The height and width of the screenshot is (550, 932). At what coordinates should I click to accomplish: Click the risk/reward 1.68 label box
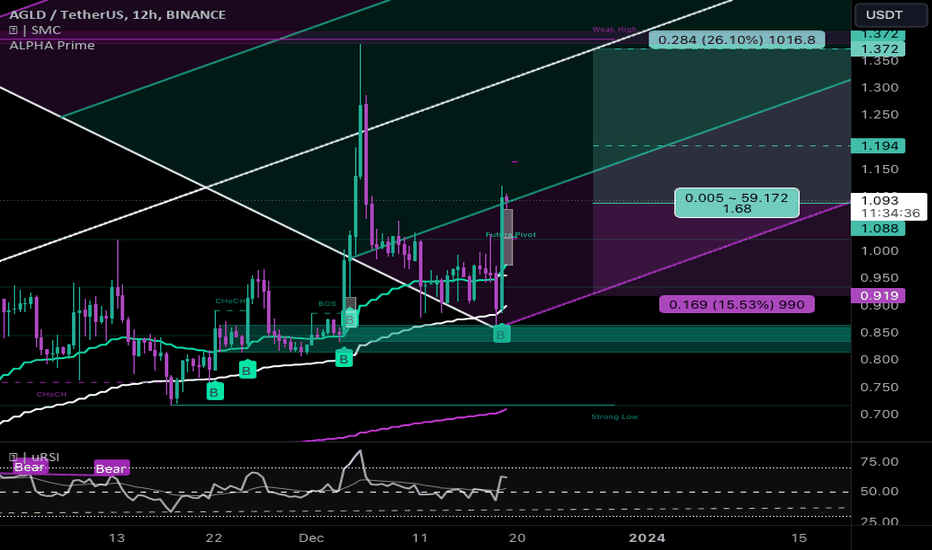tap(736, 203)
